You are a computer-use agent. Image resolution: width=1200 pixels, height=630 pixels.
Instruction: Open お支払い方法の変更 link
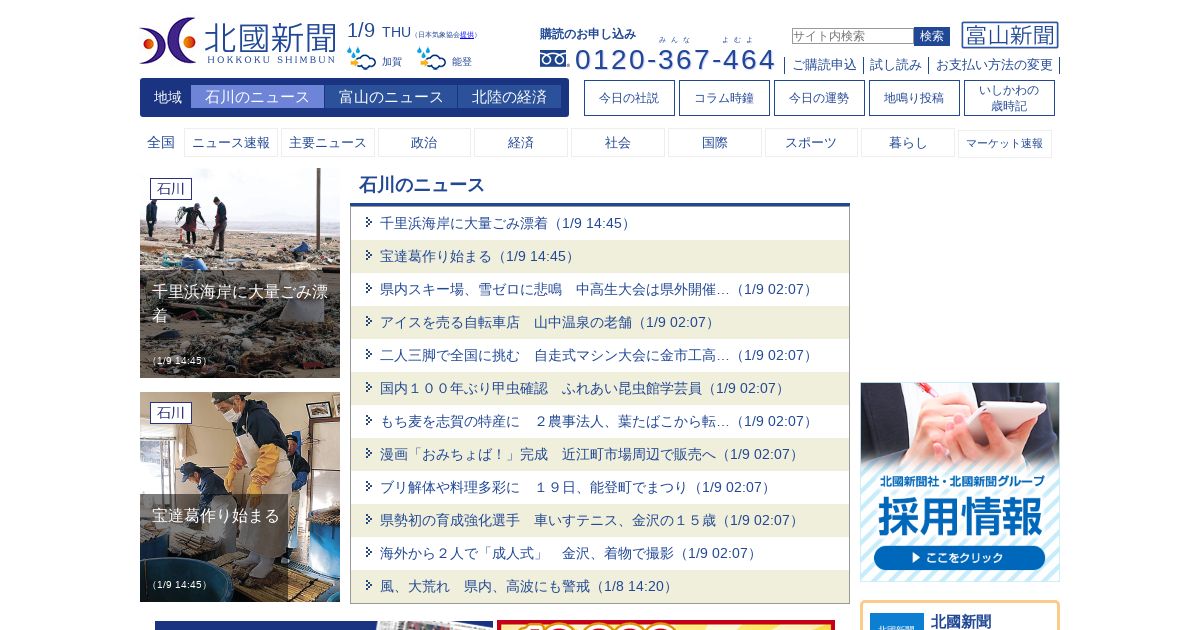click(994, 65)
